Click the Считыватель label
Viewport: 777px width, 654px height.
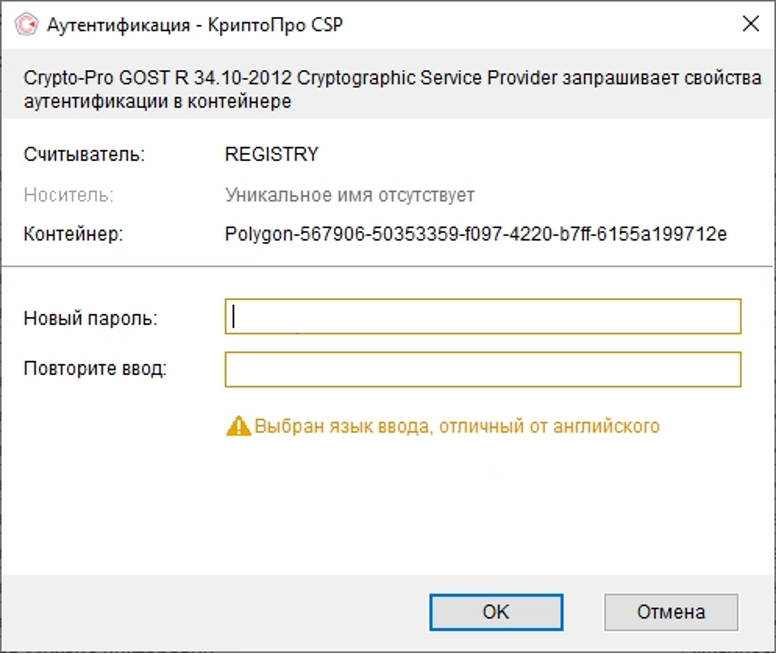(x=84, y=155)
